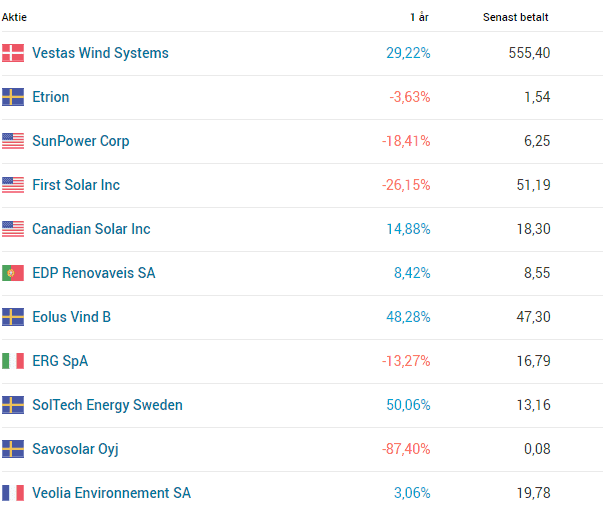Click the Italian flag beside ERG SpA
Screen dimensions: 603x511
(13, 361)
